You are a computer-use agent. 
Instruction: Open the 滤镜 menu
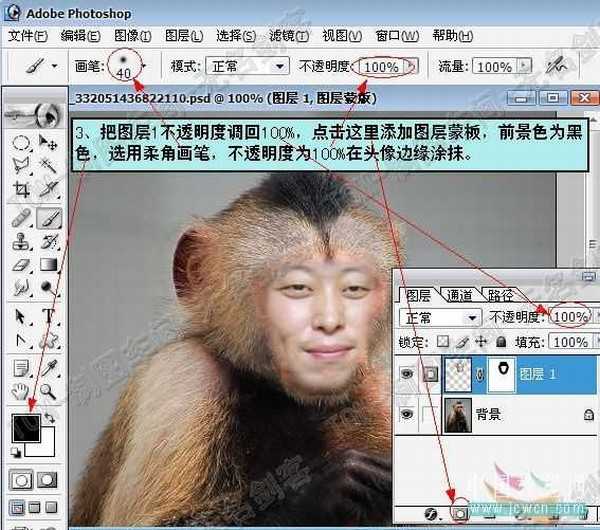pos(289,36)
